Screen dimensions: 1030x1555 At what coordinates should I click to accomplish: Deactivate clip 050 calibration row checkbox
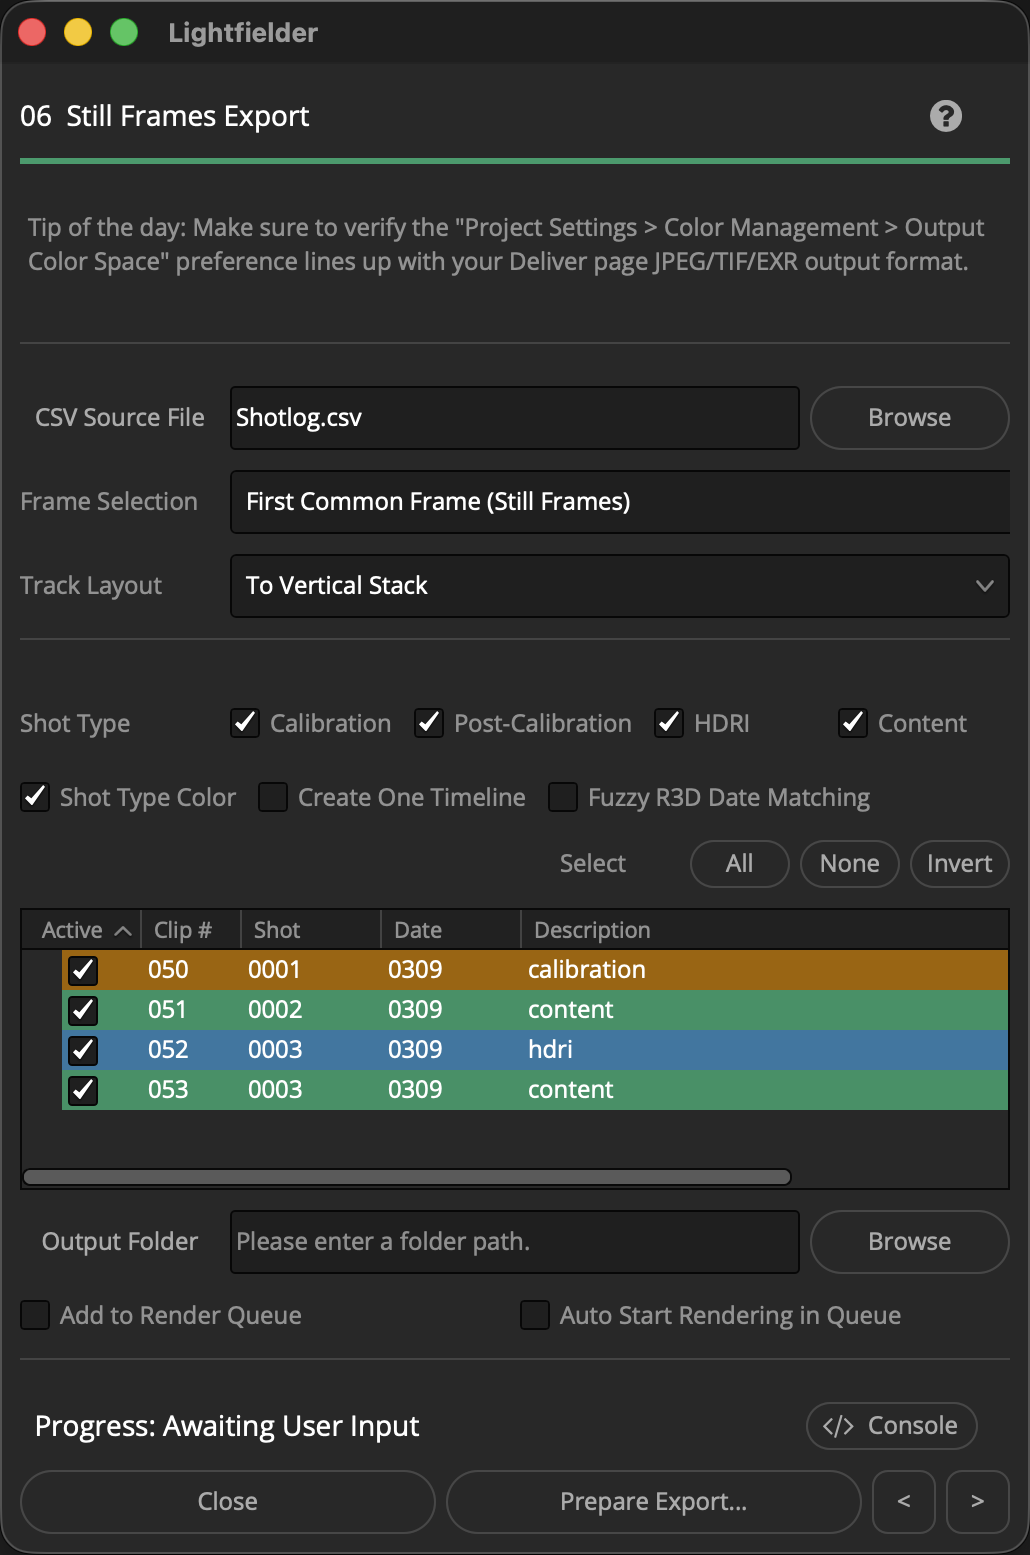tap(83, 970)
